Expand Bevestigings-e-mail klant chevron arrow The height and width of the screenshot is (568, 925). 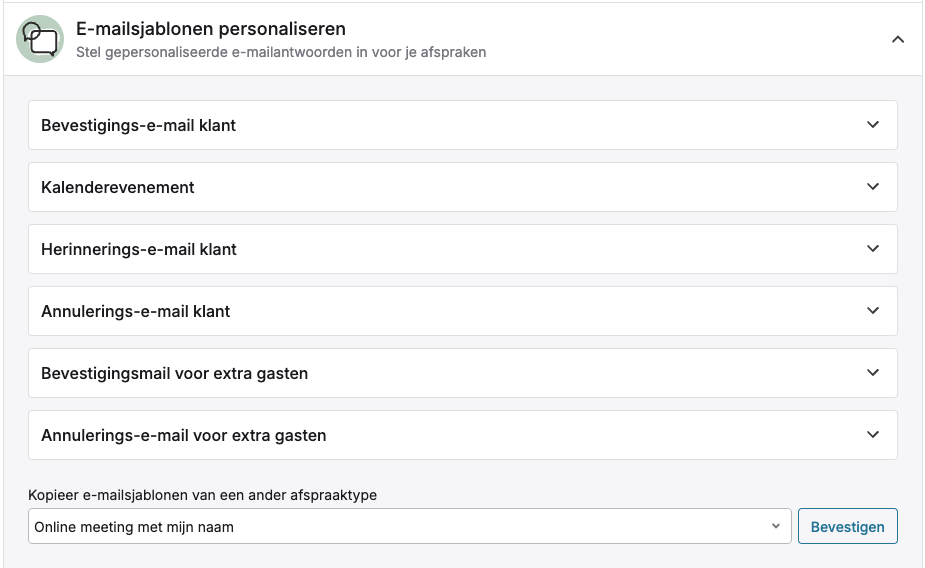coord(872,124)
